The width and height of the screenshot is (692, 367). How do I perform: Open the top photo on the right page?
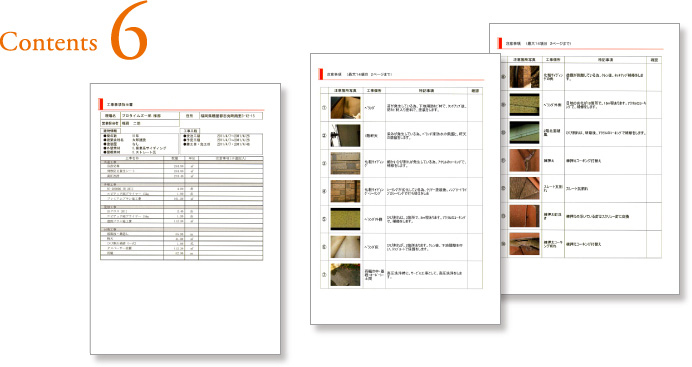(524, 77)
